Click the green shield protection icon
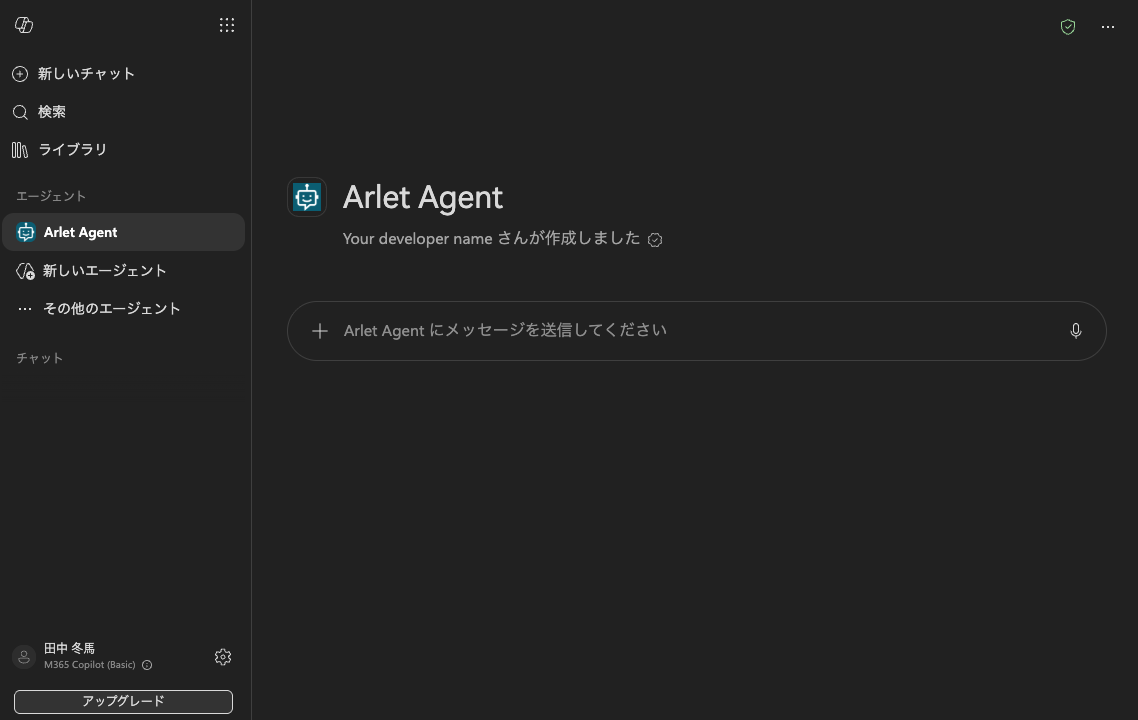This screenshot has height=720, width=1138. click(1068, 27)
